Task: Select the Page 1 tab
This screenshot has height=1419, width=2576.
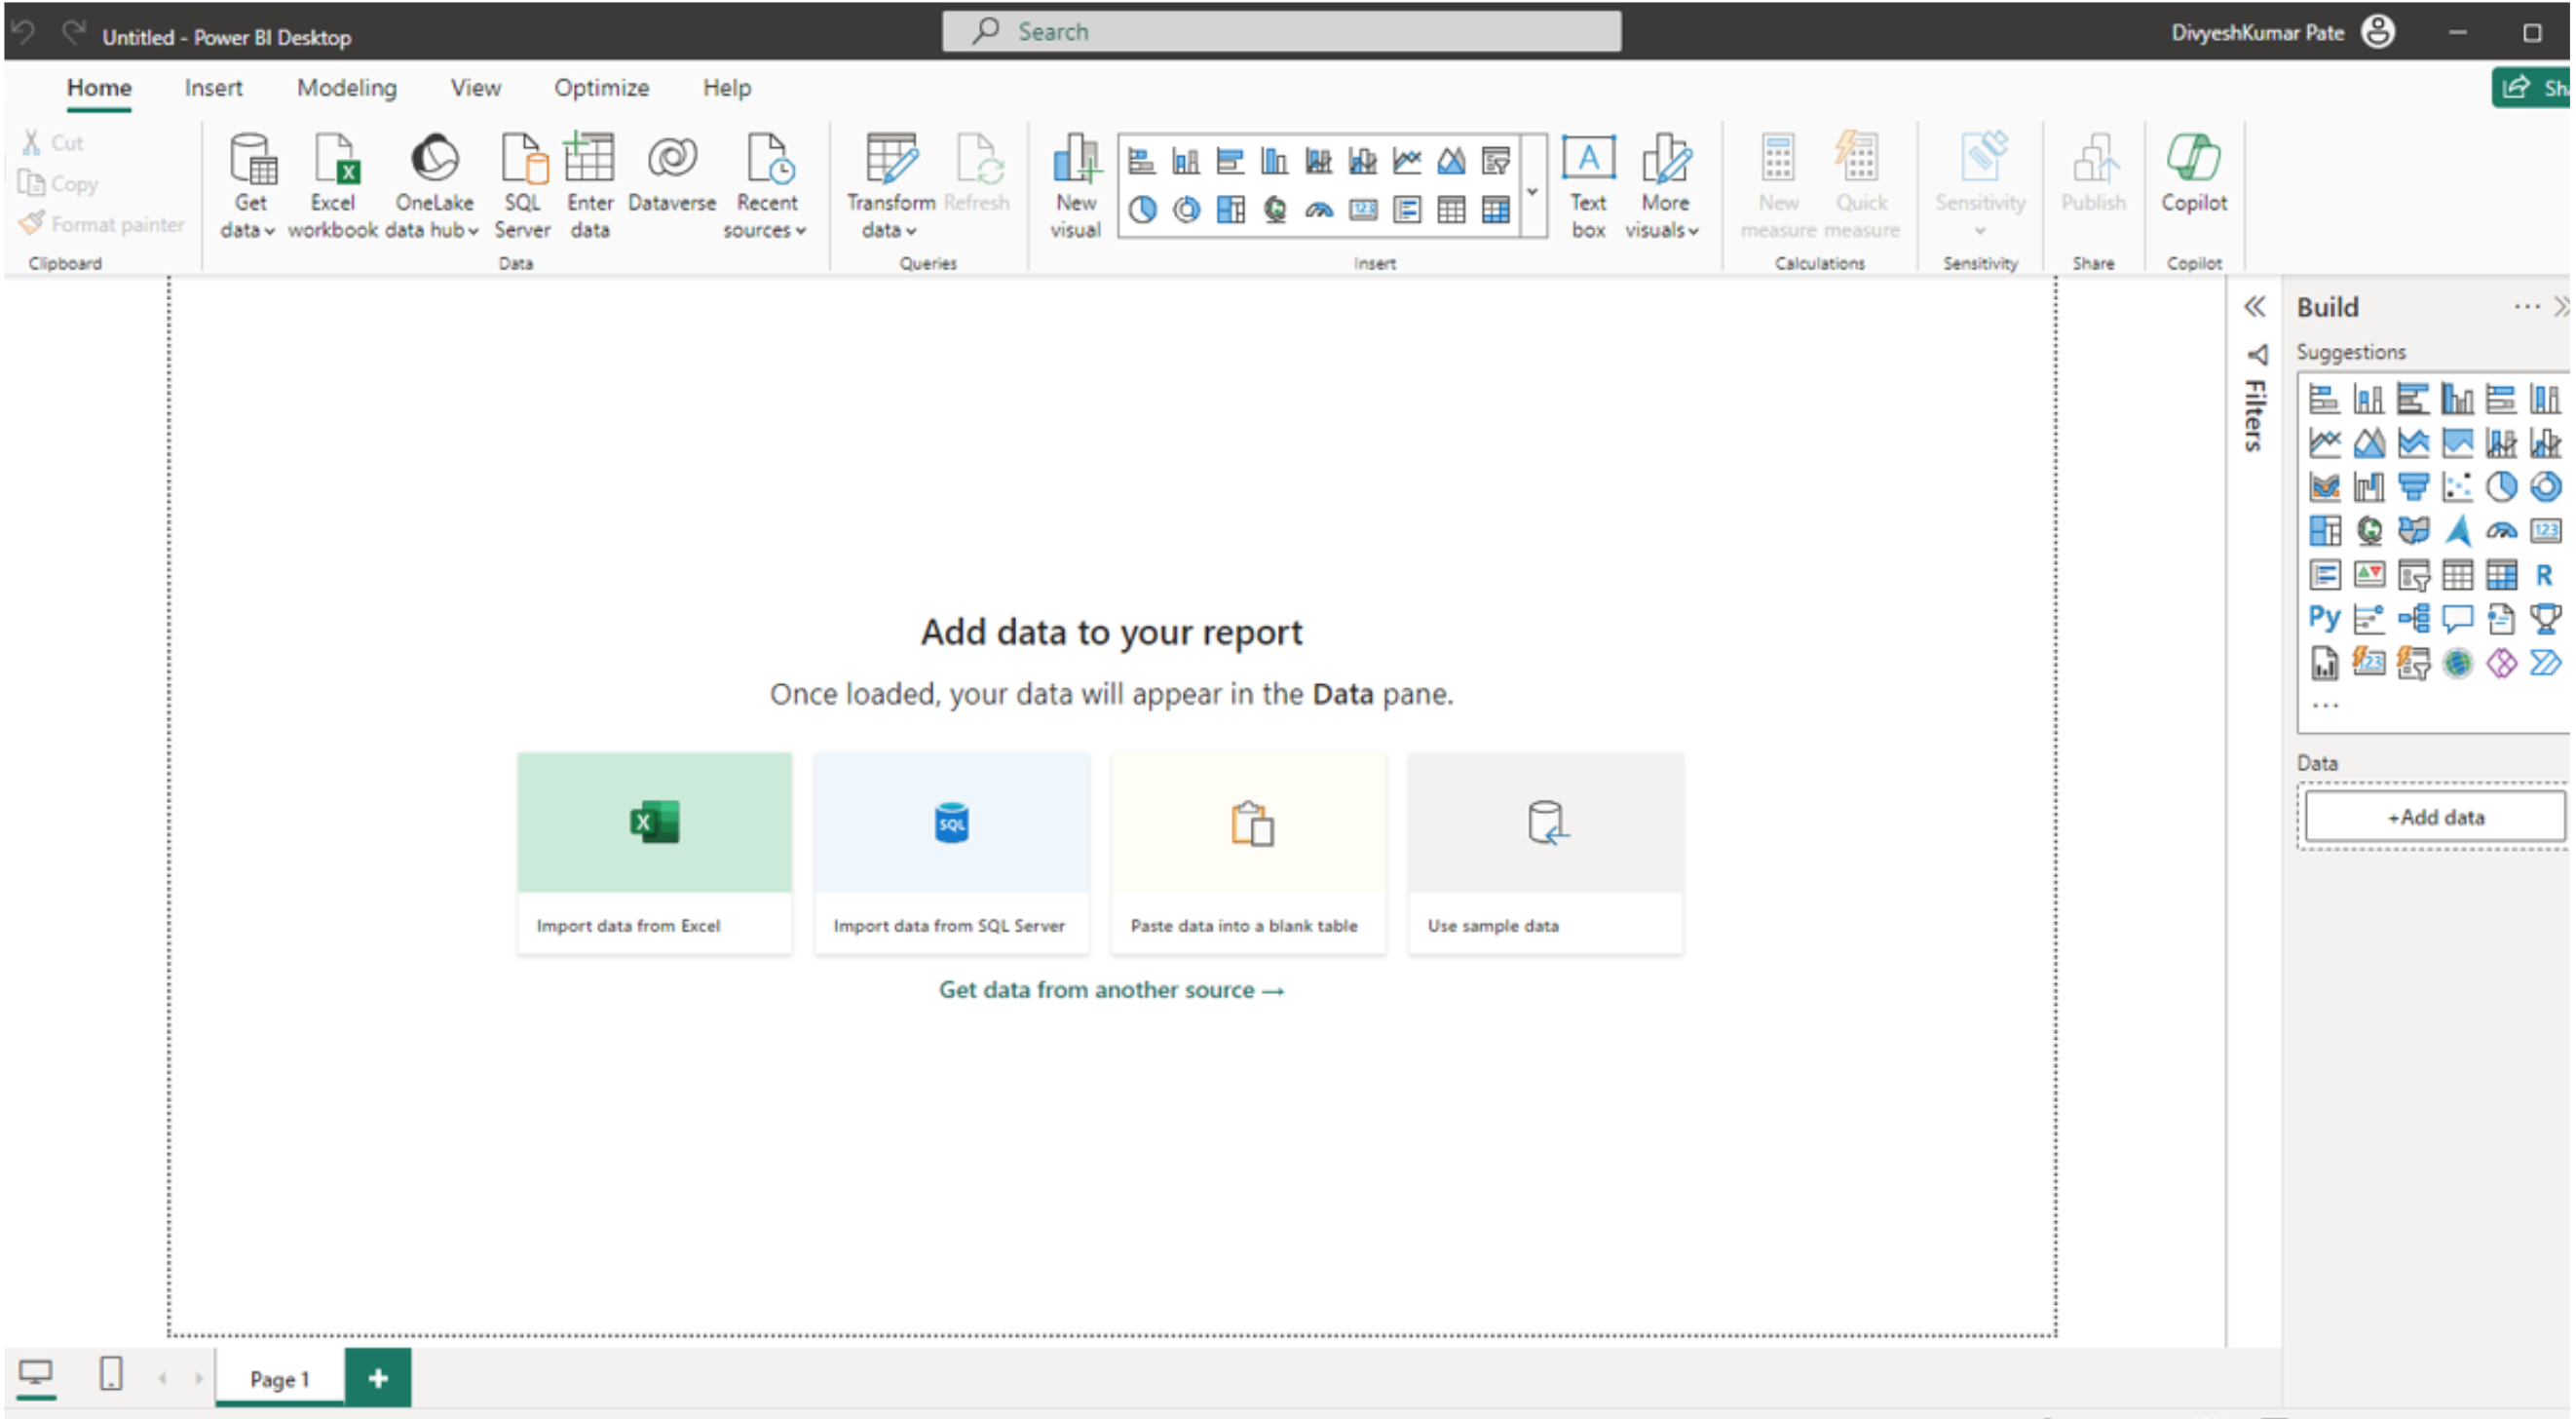Action: coord(280,1378)
